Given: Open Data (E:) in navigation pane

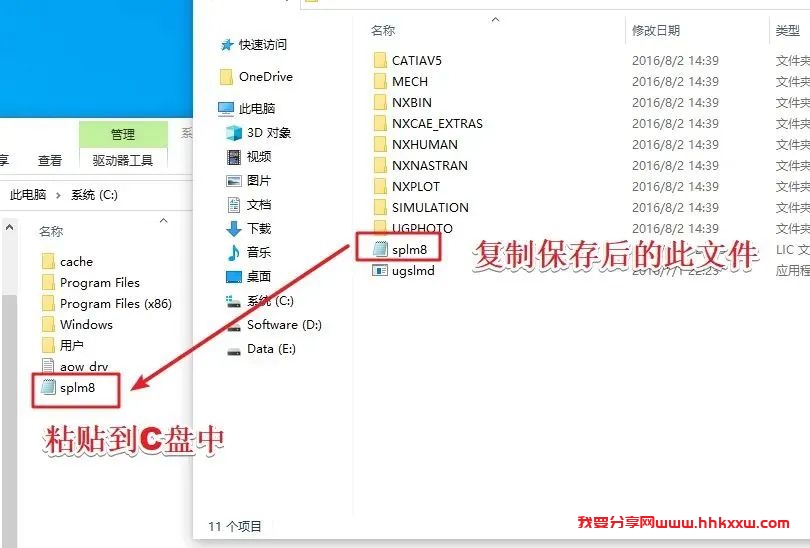Looking at the screenshot, I should [x=271, y=349].
